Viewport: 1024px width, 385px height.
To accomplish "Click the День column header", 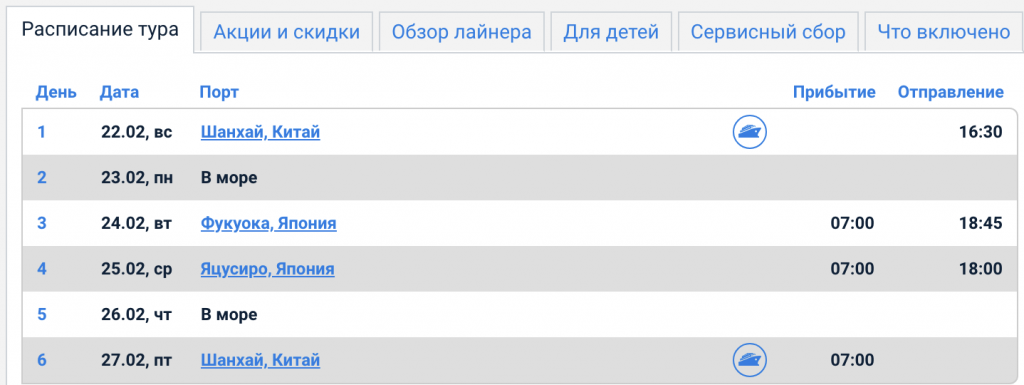I will coord(56,93).
